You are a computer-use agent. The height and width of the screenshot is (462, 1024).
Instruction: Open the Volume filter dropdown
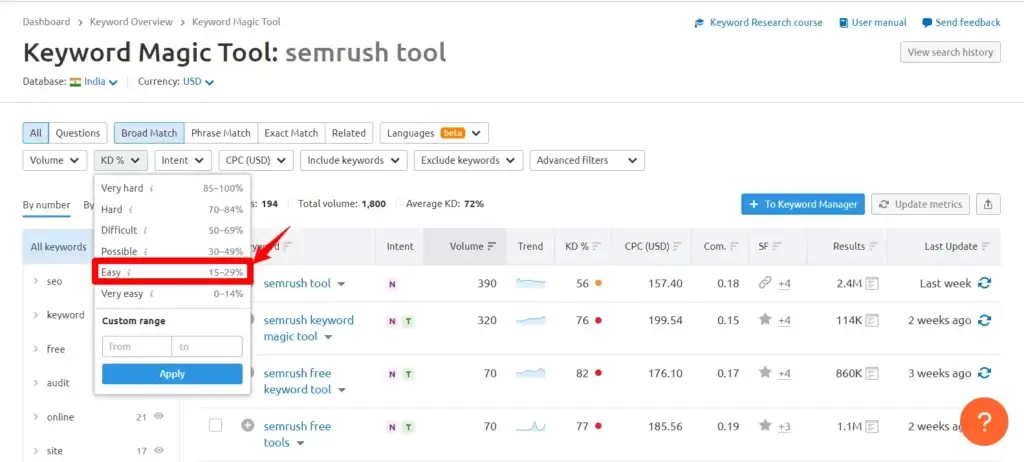[55, 160]
